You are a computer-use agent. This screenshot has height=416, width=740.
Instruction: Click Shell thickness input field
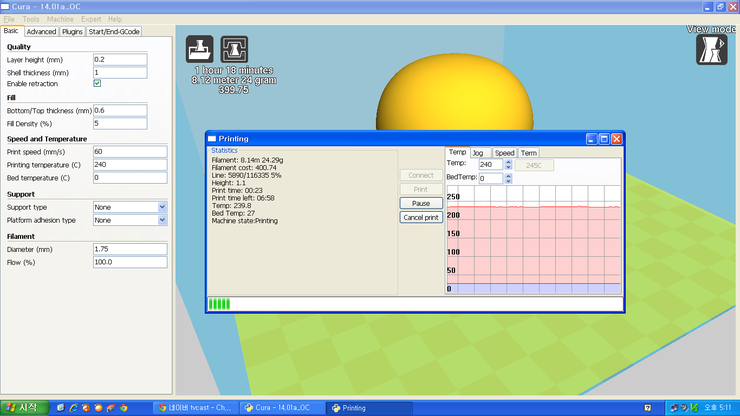pyautogui.click(x=120, y=73)
